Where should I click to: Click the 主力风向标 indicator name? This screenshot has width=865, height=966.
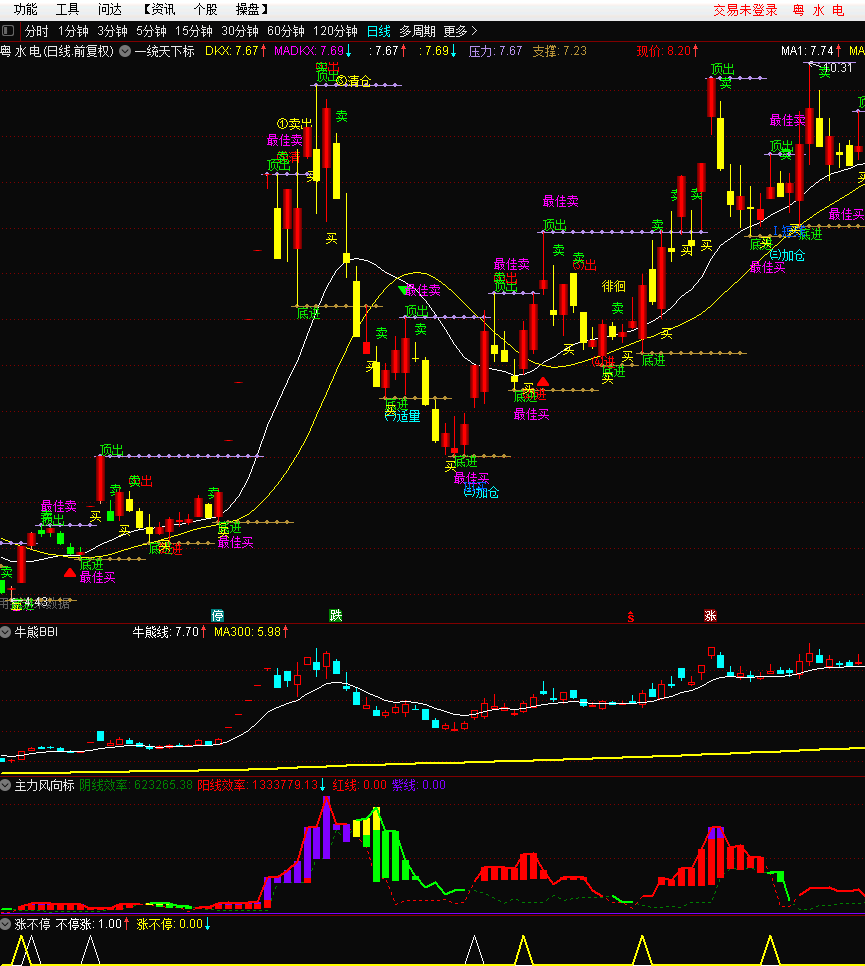coord(44,785)
